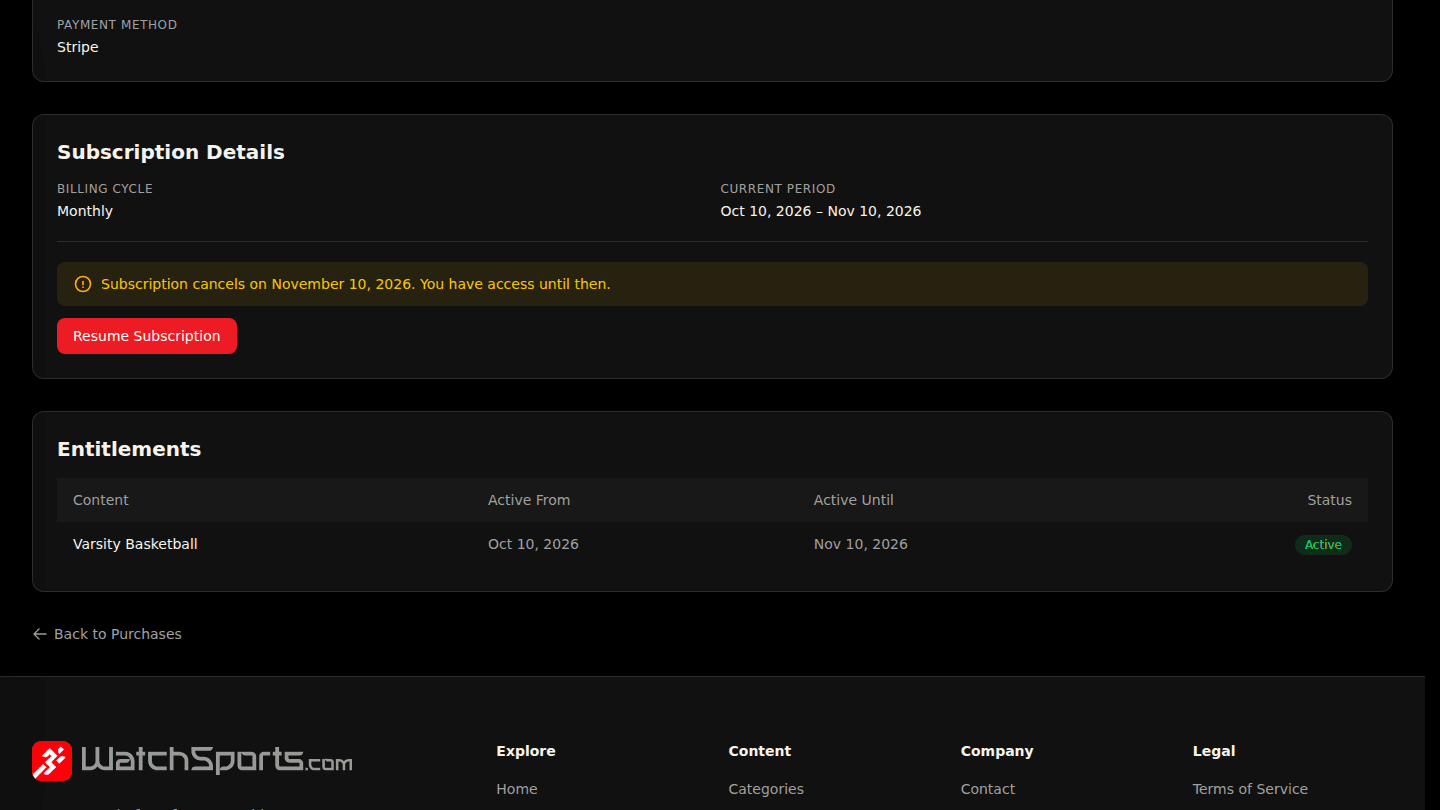Click the Active Until column header
This screenshot has height=810, width=1440.
pyautogui.click(x=854, y=500)
